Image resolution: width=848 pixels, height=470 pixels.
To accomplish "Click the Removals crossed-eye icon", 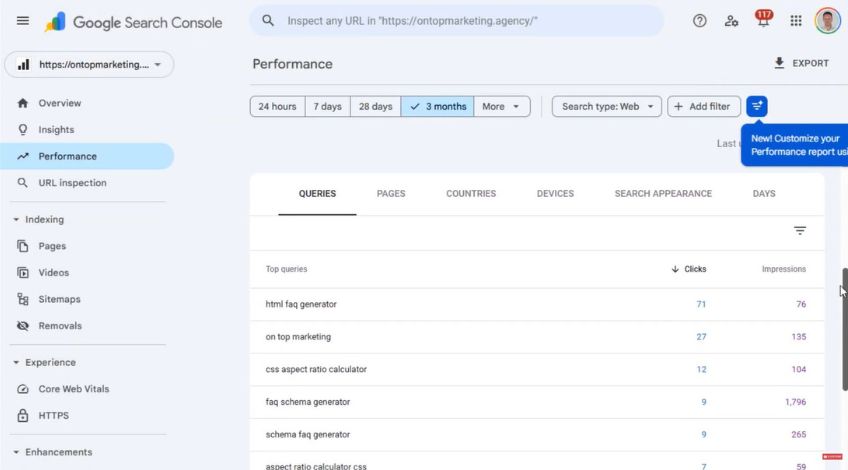I will [x=23, y=326].
